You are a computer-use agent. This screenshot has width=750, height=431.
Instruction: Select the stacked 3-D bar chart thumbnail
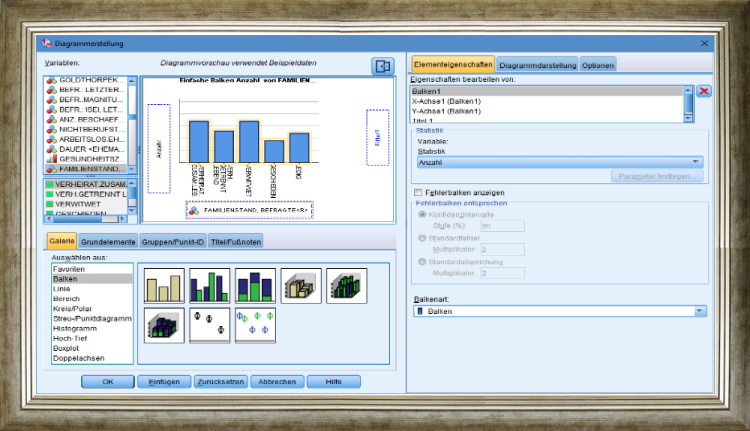click(164, 326)
